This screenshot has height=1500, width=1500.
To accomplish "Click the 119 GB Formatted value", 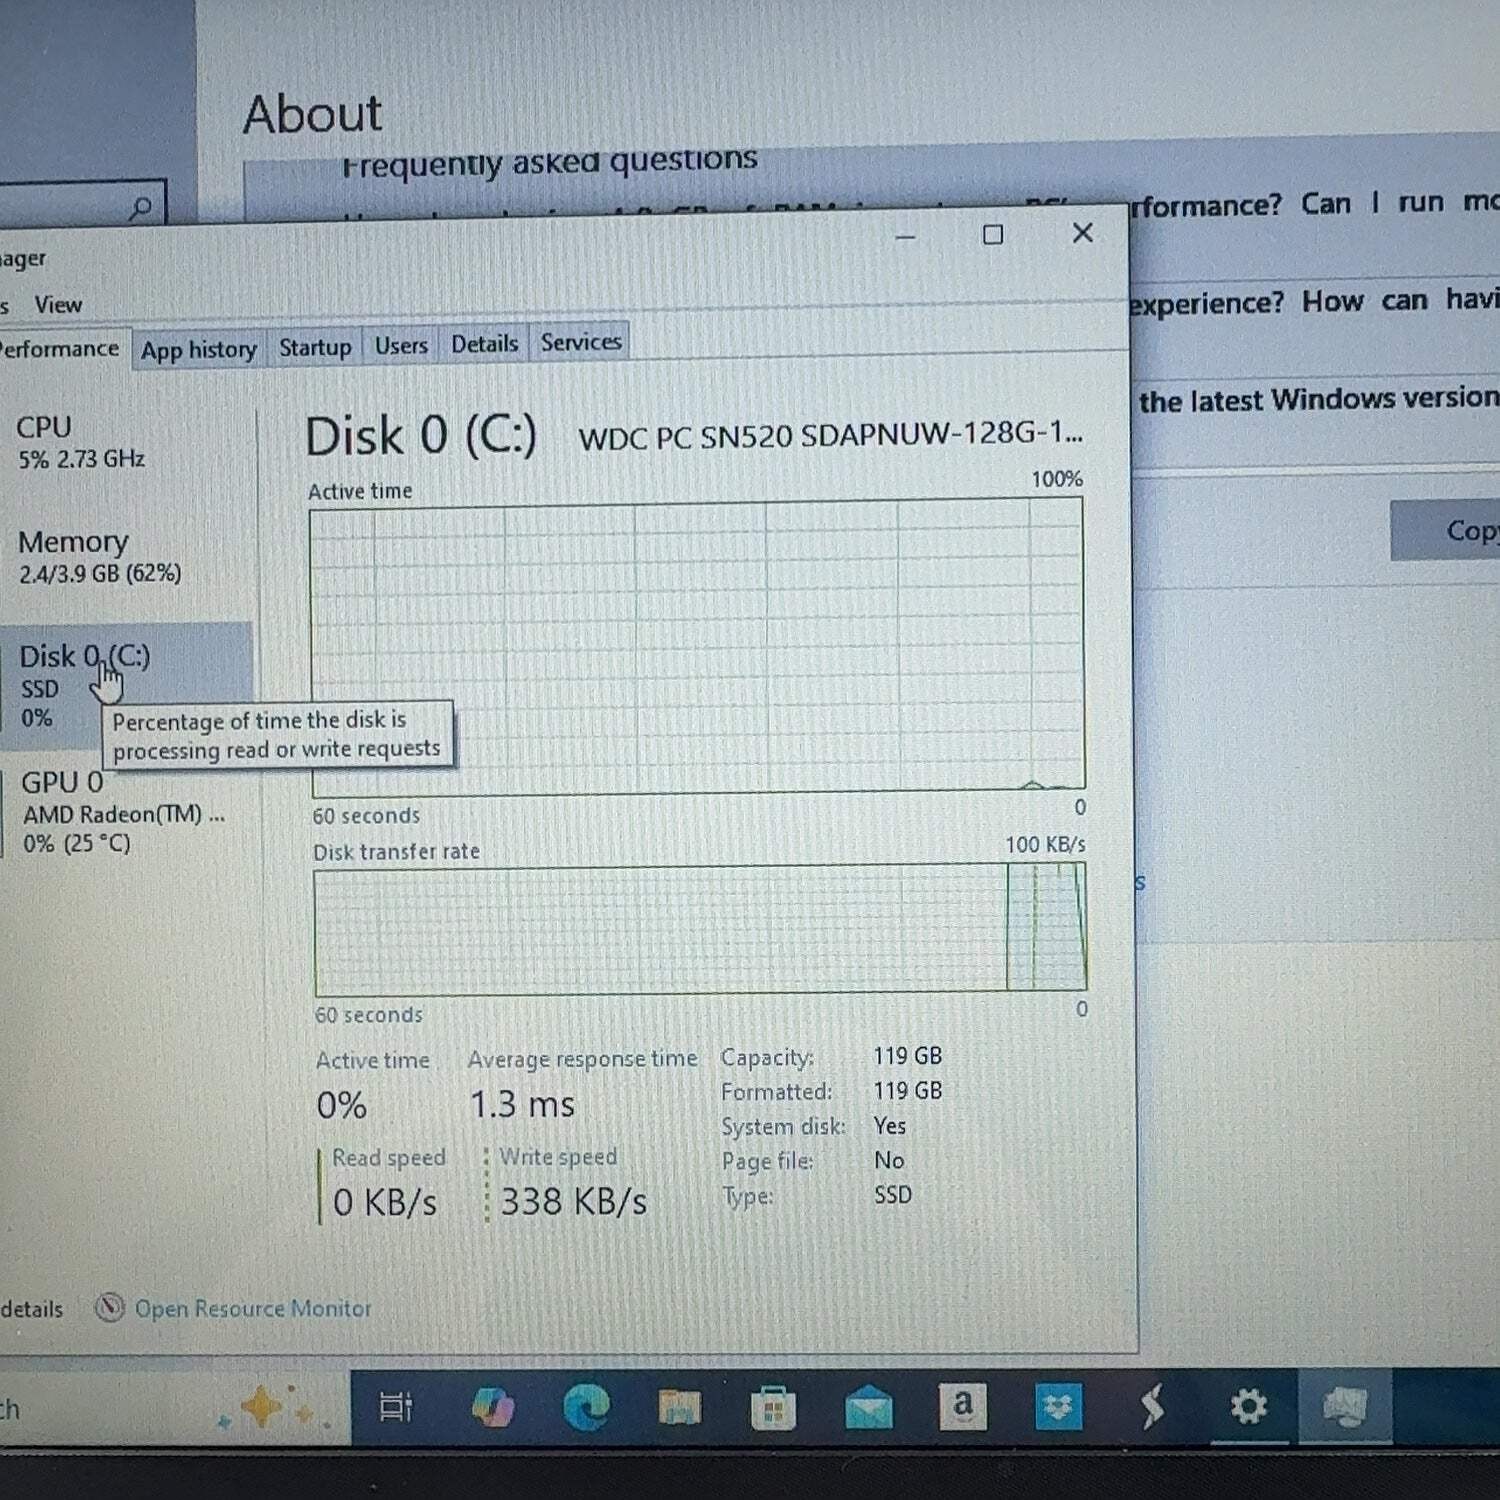I will [x=907, y=1090].
